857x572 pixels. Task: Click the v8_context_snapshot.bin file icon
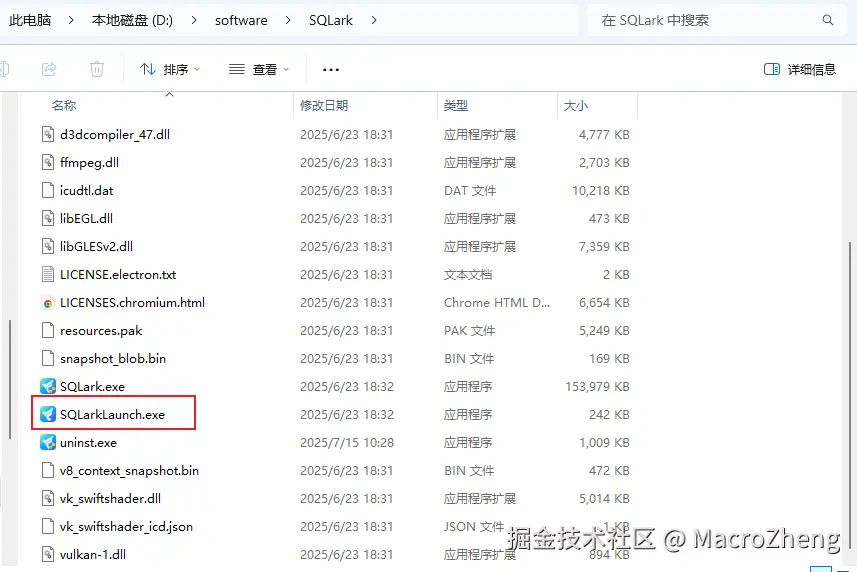pos(48,470)
